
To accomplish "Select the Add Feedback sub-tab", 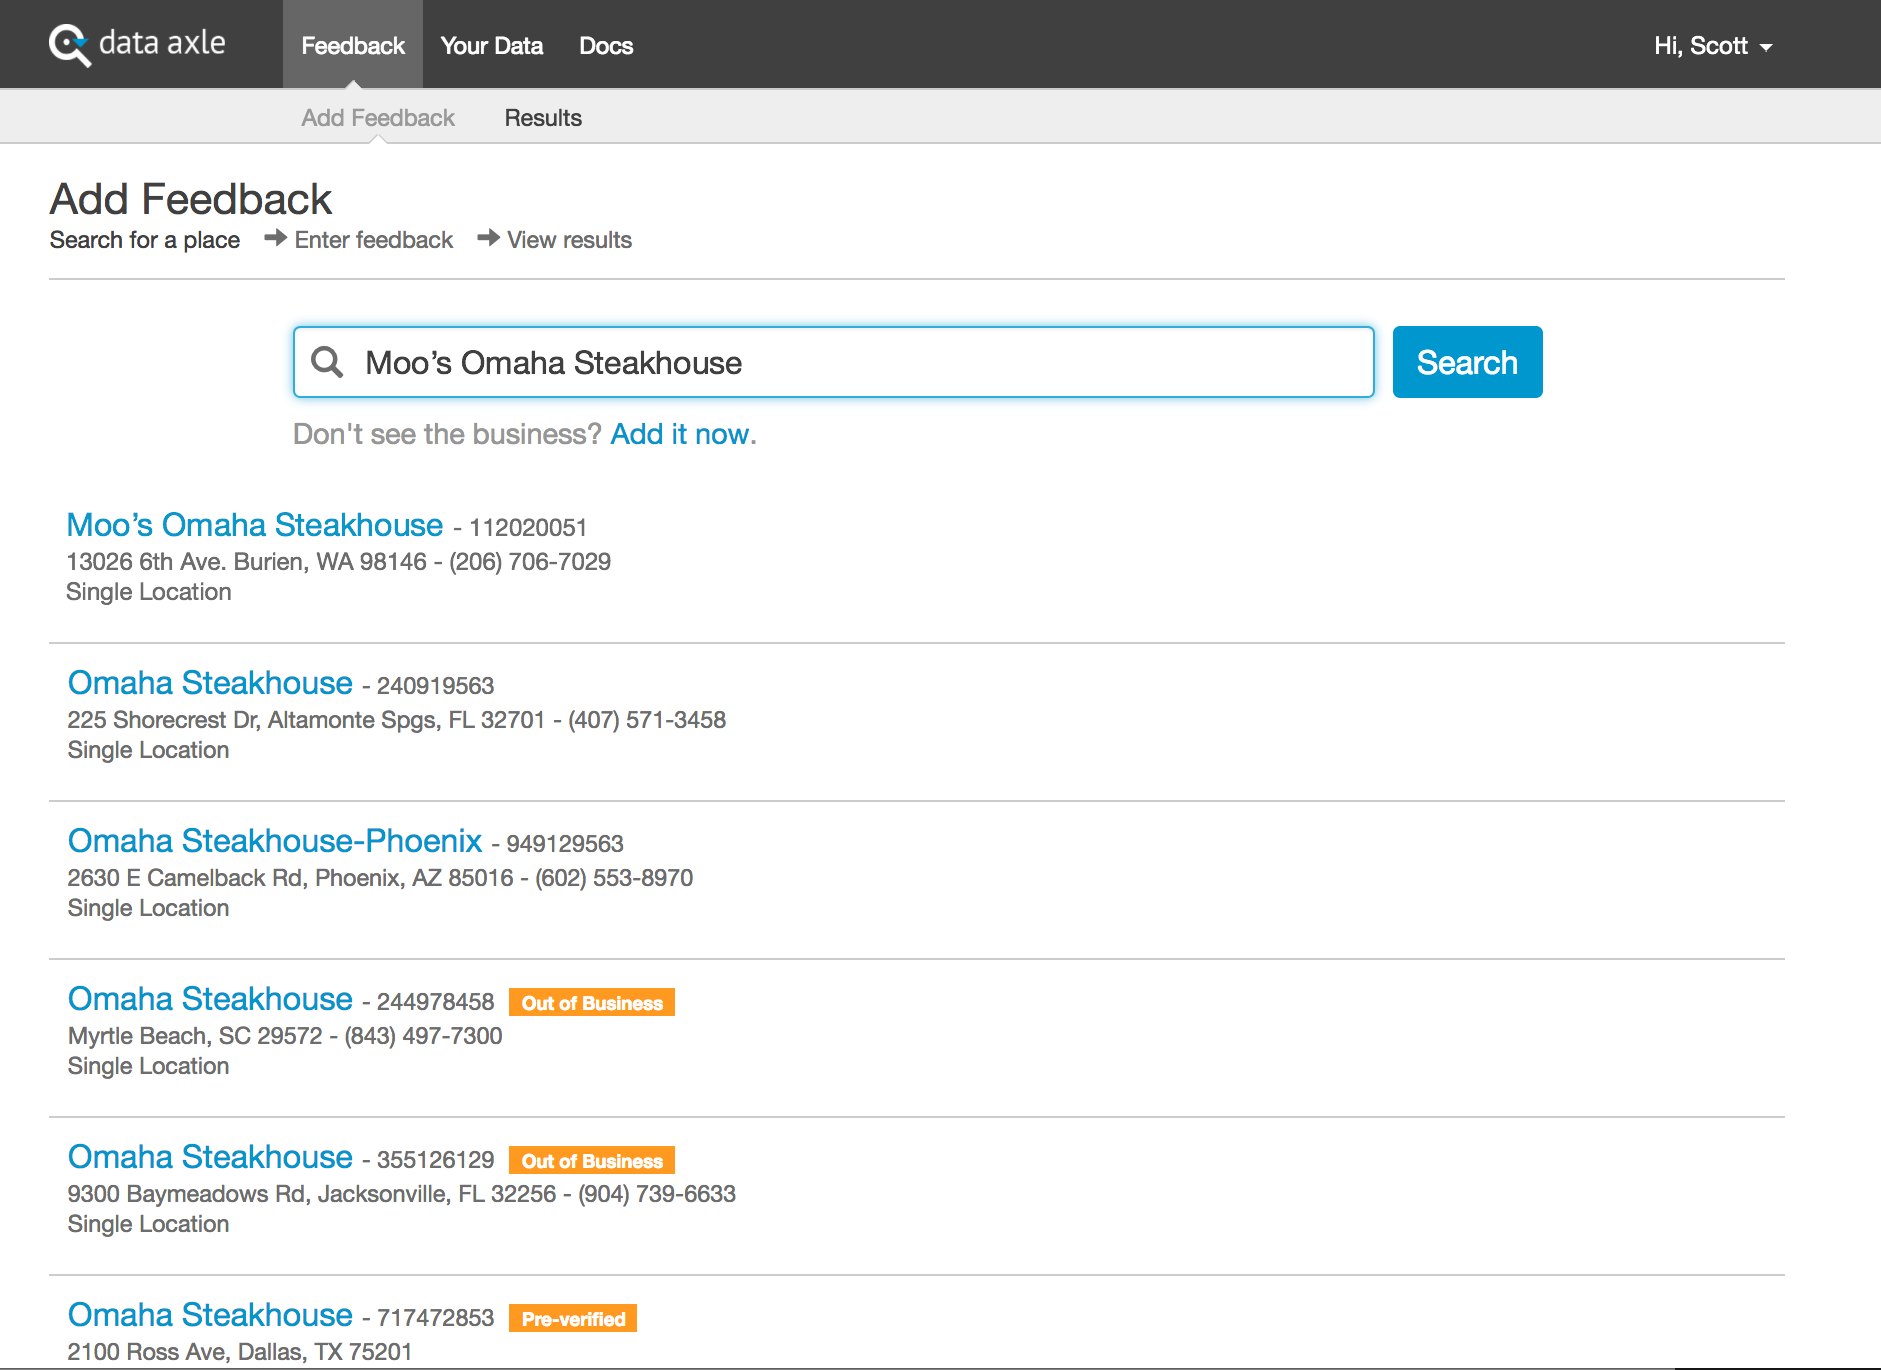I will tap(378, 118).
